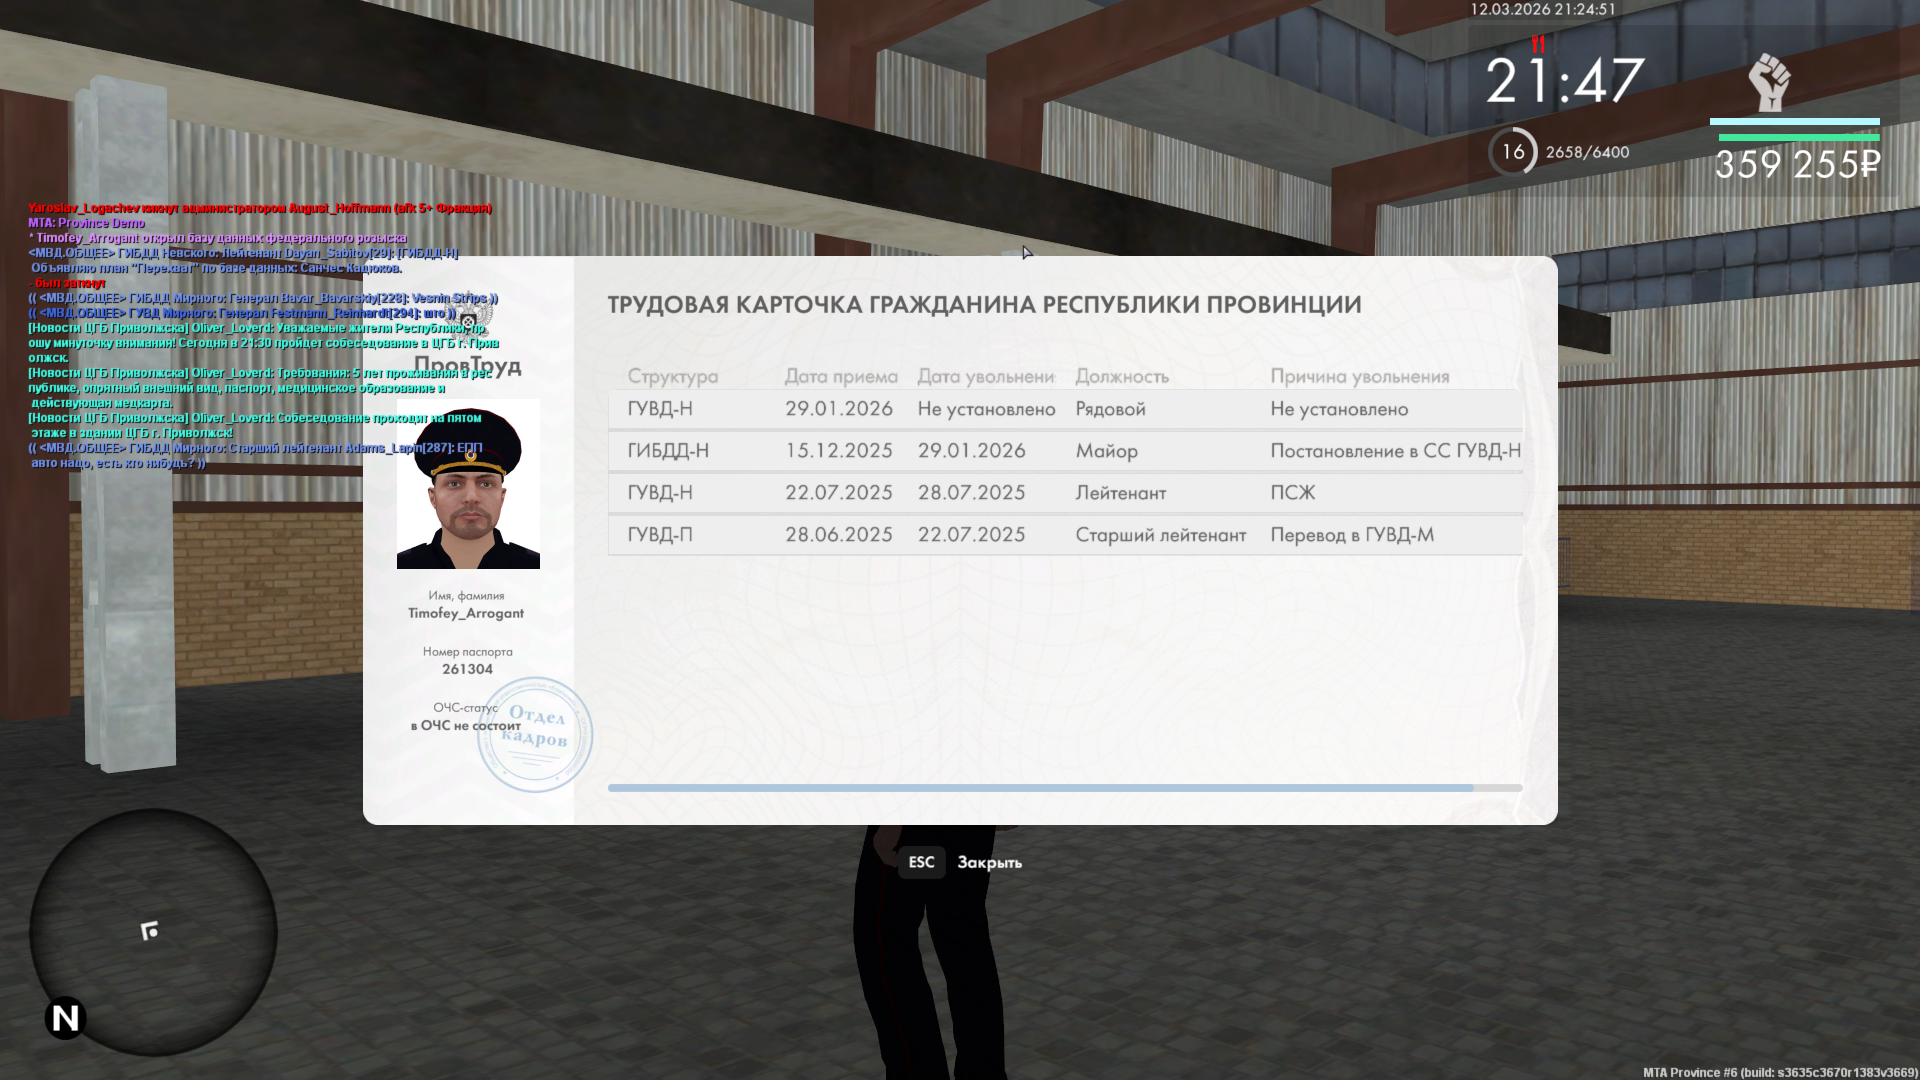Image resolution: width=1920 pixels, height=1080 pixels.
Task: Click the fist weapon icon
Action: click(1768, 82)
